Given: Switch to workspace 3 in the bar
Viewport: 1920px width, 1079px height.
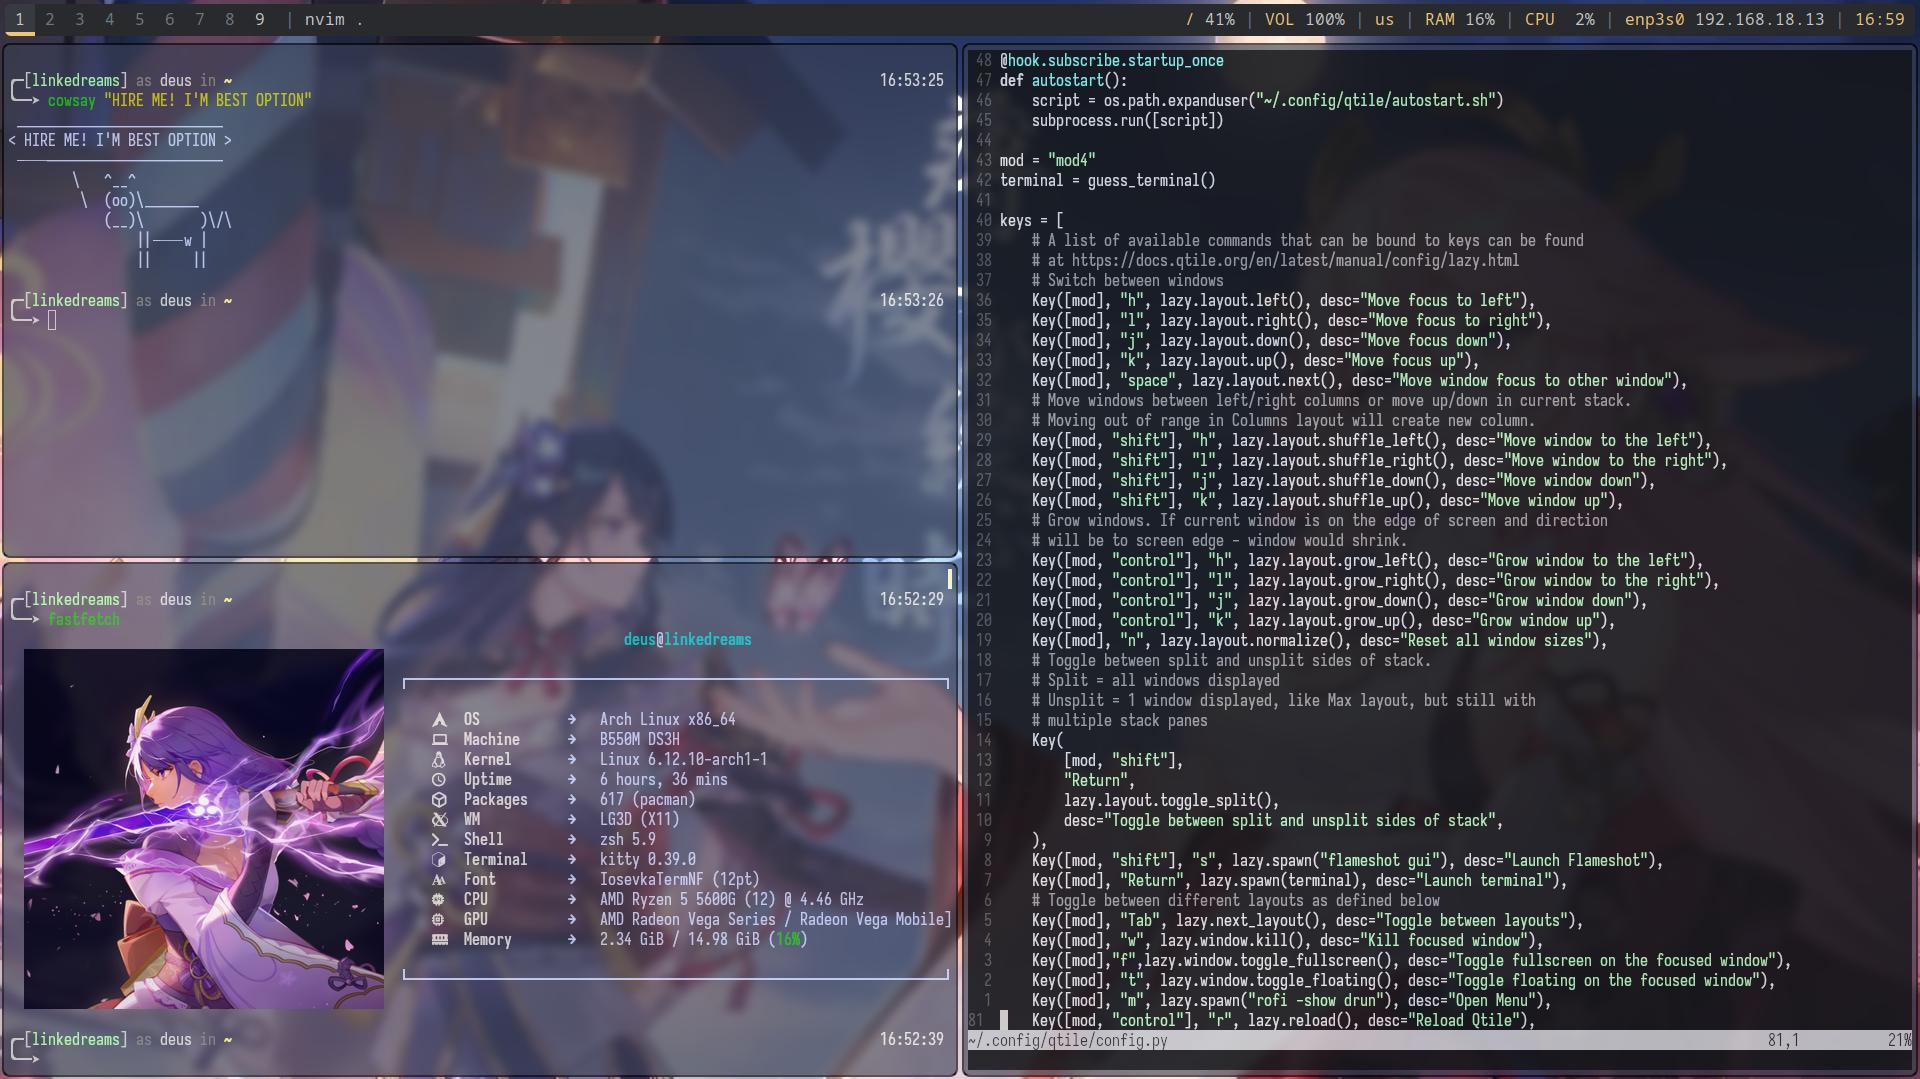Looking at the screenshot, I should click(79, 19).
